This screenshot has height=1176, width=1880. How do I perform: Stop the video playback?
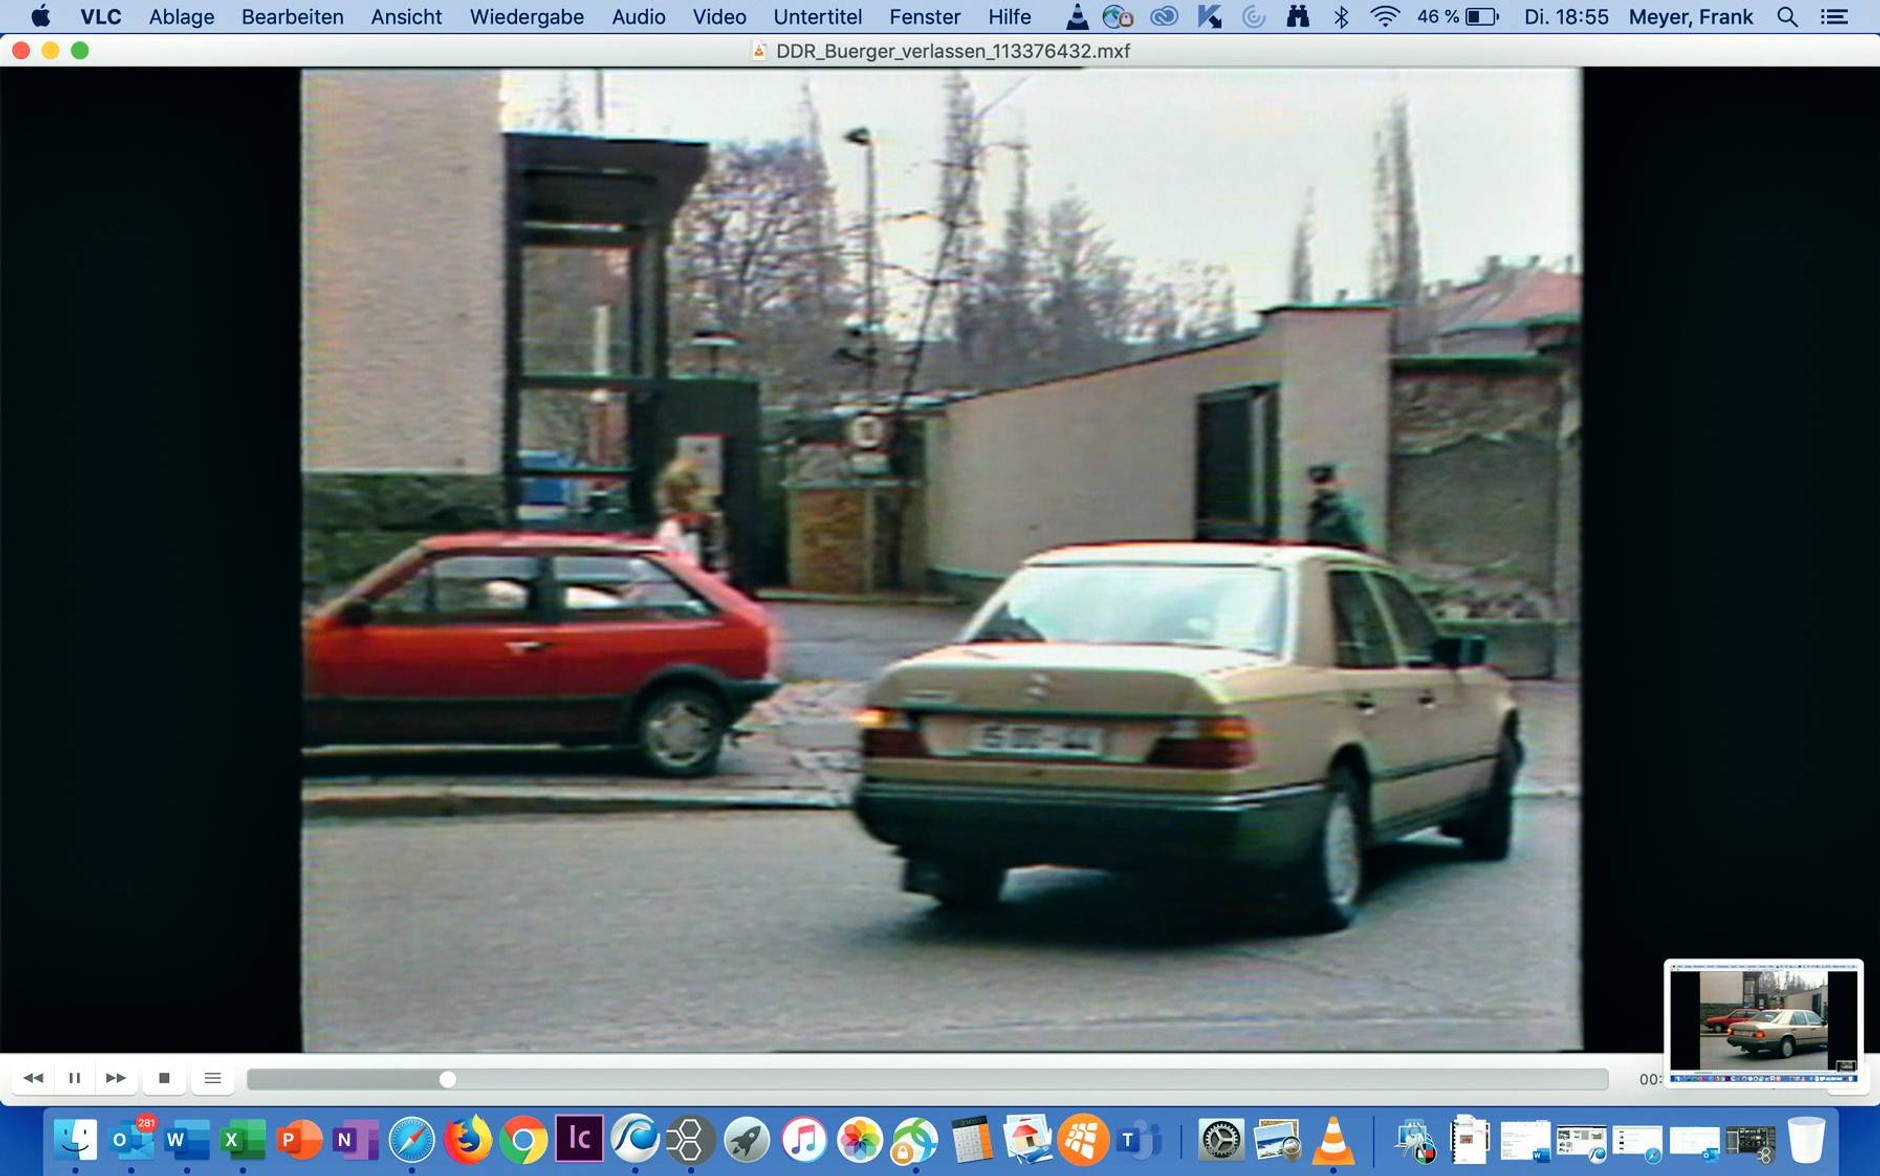click(164, 1078)
